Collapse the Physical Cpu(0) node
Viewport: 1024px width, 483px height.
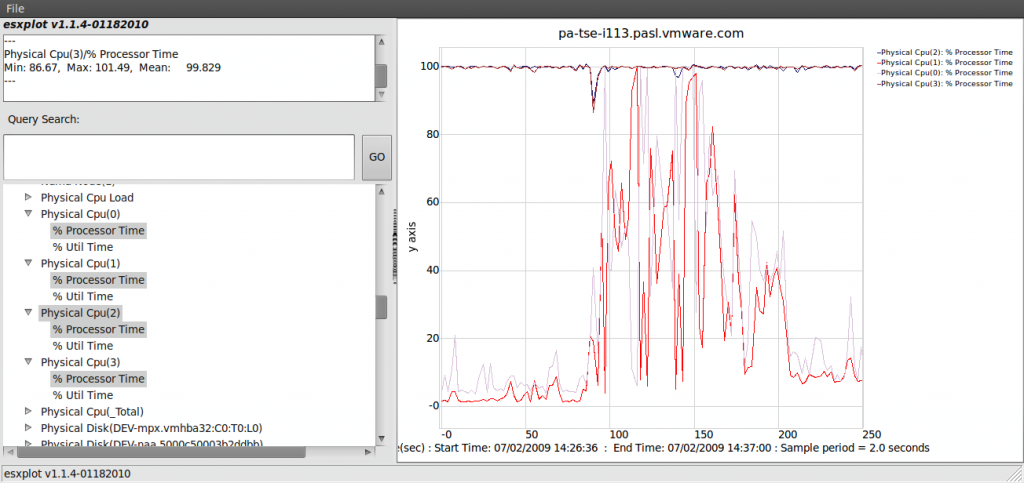pos(28,213)
